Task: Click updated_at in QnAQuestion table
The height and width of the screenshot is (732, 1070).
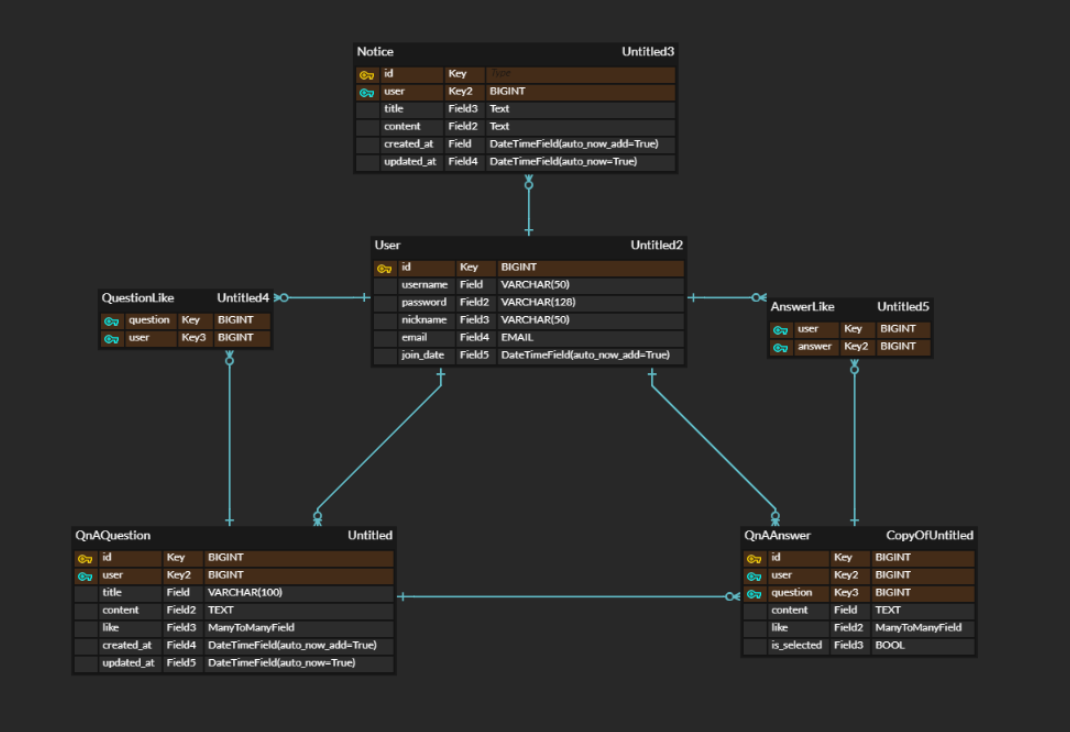Action: point(128,663)
